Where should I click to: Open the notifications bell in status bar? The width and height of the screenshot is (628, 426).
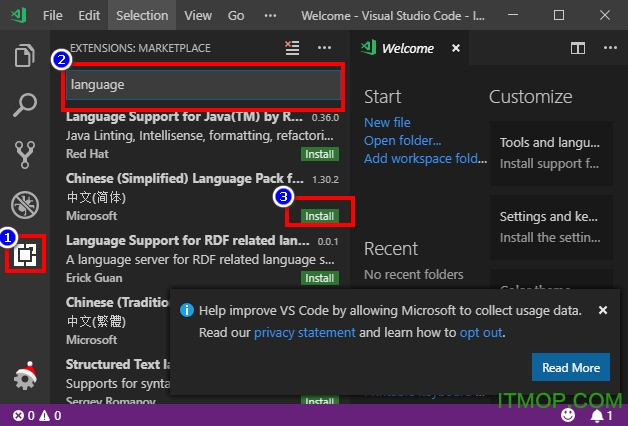[x=601, y=416]
